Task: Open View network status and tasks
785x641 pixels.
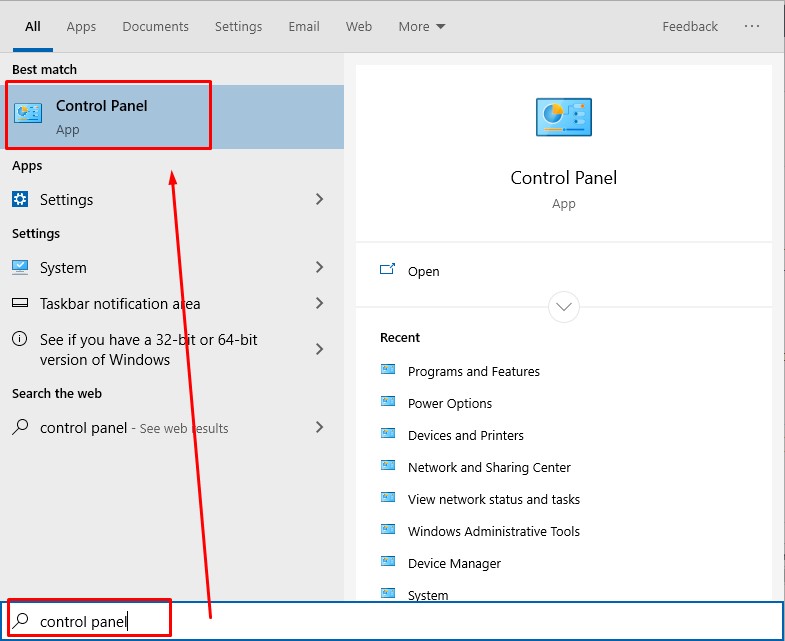Action: pos(494,499)
